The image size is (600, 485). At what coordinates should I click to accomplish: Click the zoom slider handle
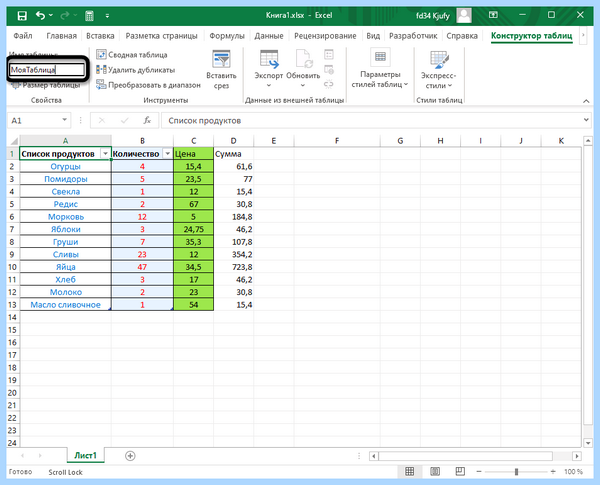pos(516,472)
